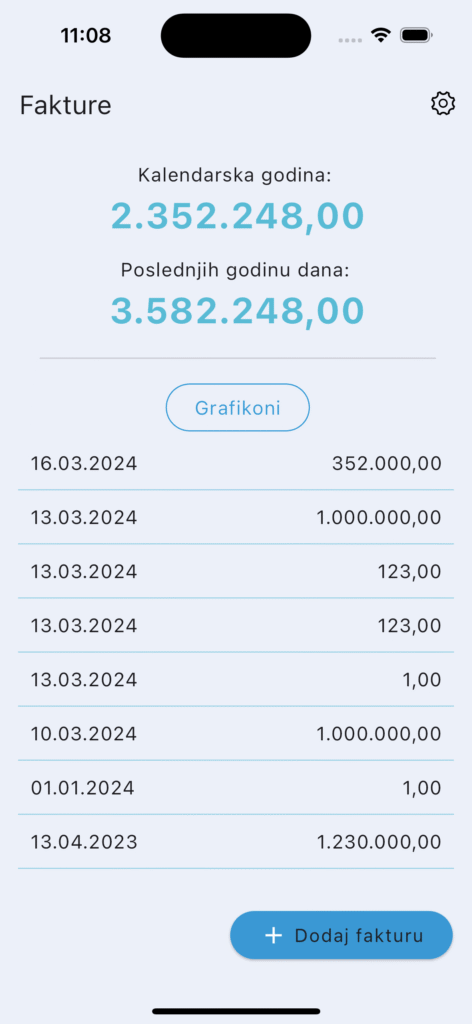Open the 16.03.2024 invoice of 352.000,00
The image size is (472, 1024).
tap(236, 464)
